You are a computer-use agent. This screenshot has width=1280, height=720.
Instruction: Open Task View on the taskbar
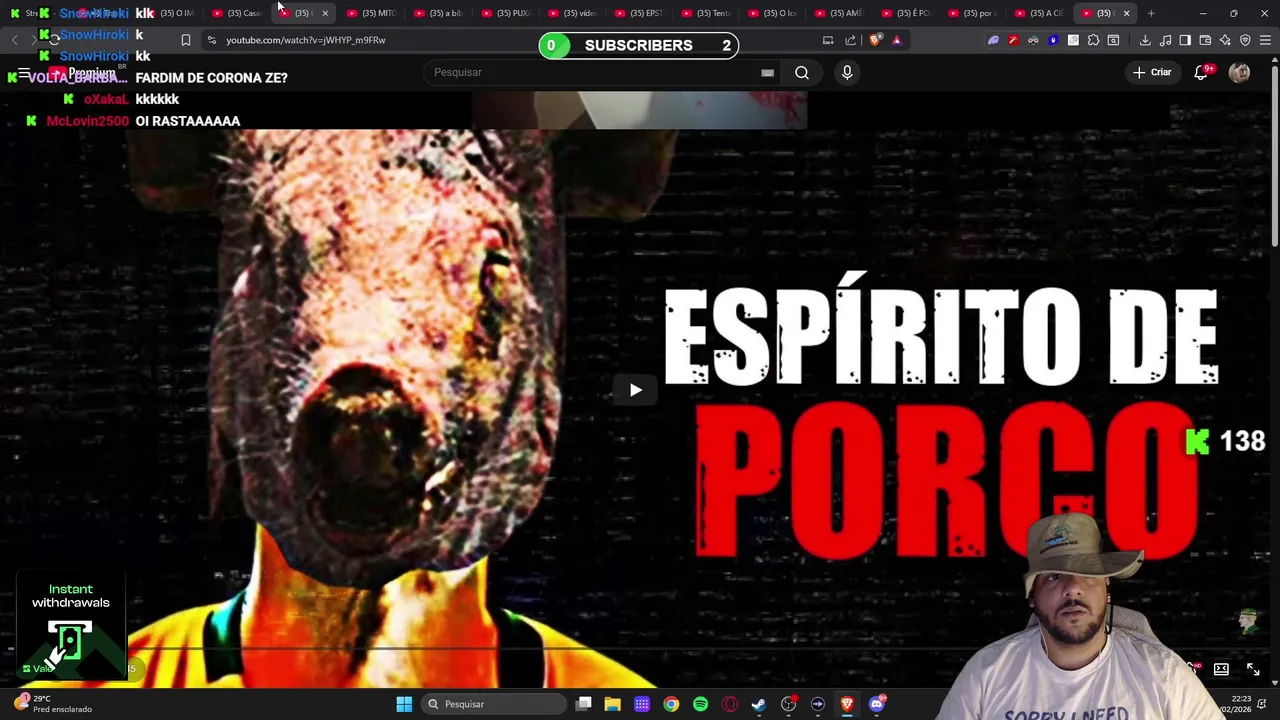click(584, 704)
